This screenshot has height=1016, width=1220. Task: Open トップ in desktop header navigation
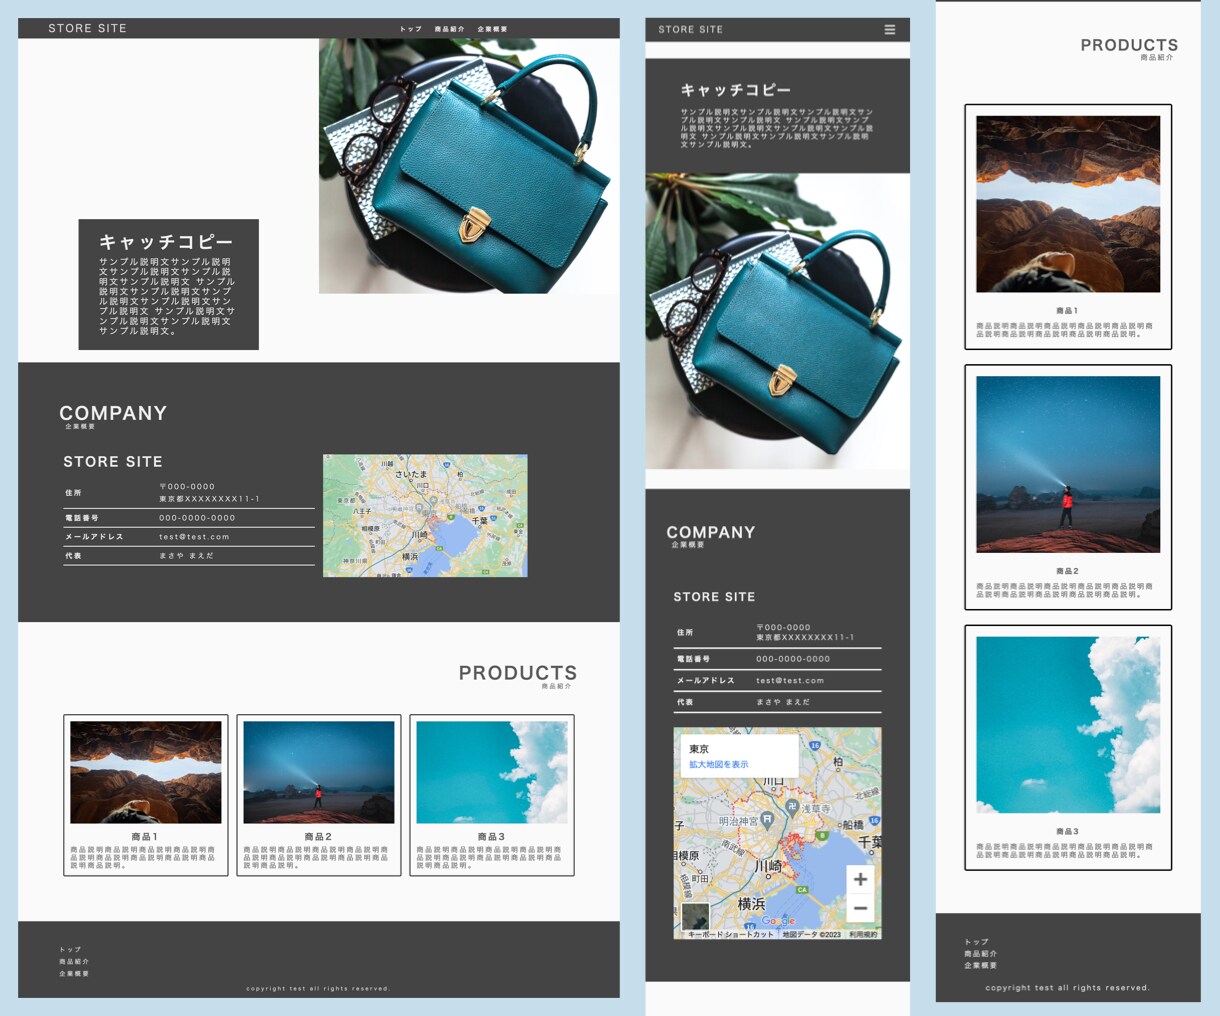tap(411, 29)
